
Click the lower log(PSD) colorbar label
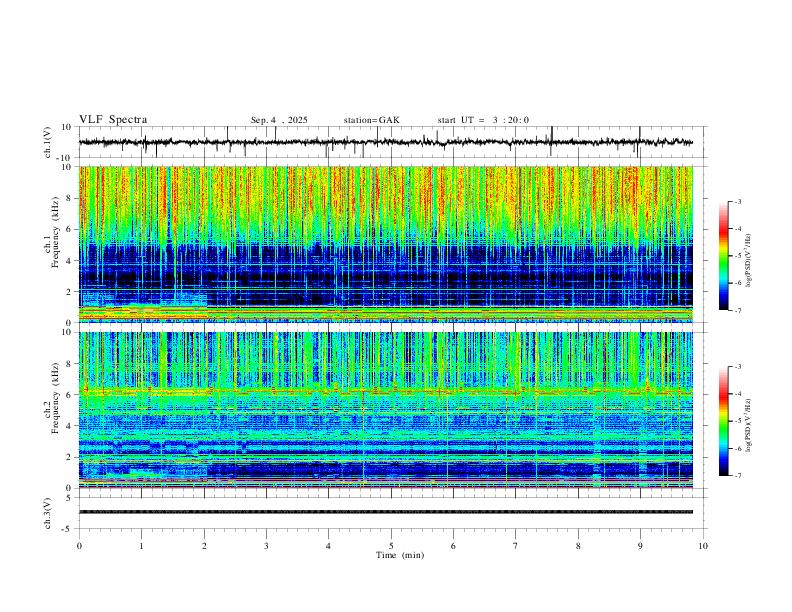749,426
